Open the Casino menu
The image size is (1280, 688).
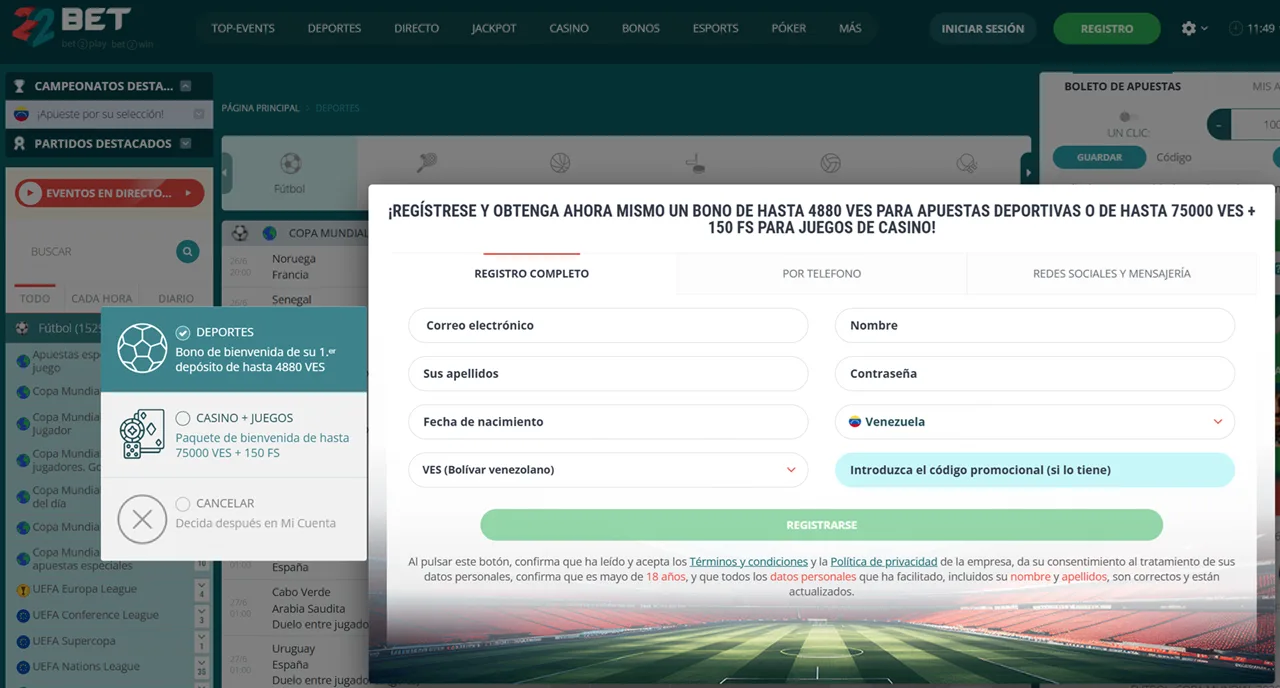(569, 29)
